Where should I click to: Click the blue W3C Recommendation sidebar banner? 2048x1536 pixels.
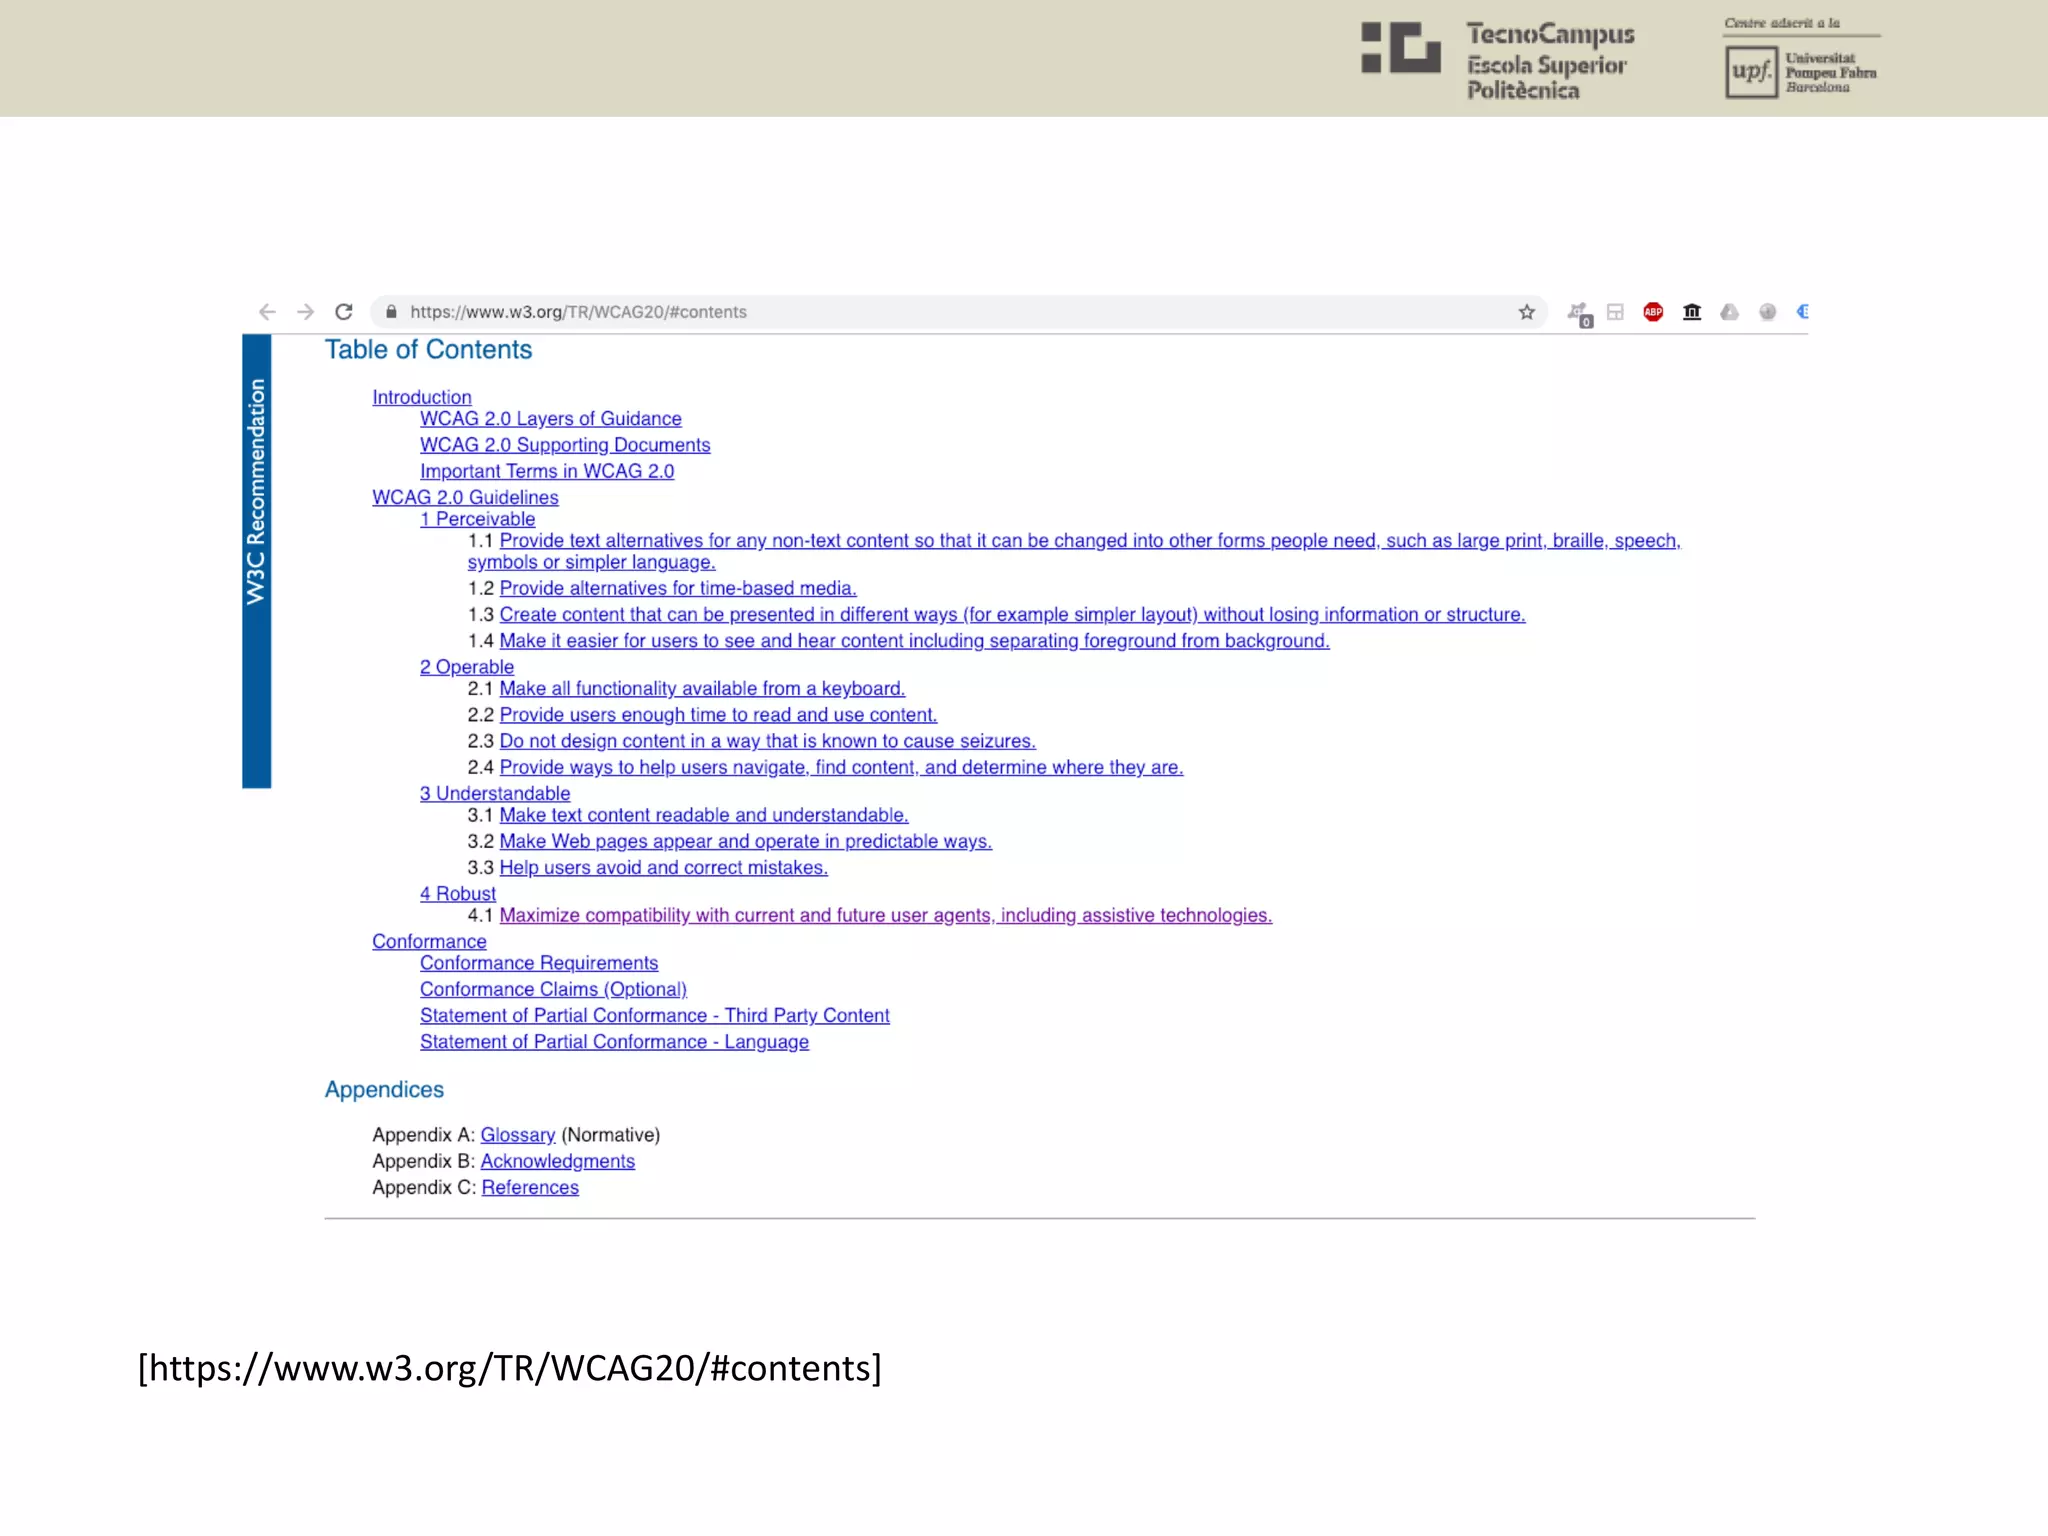coord(257,560)
